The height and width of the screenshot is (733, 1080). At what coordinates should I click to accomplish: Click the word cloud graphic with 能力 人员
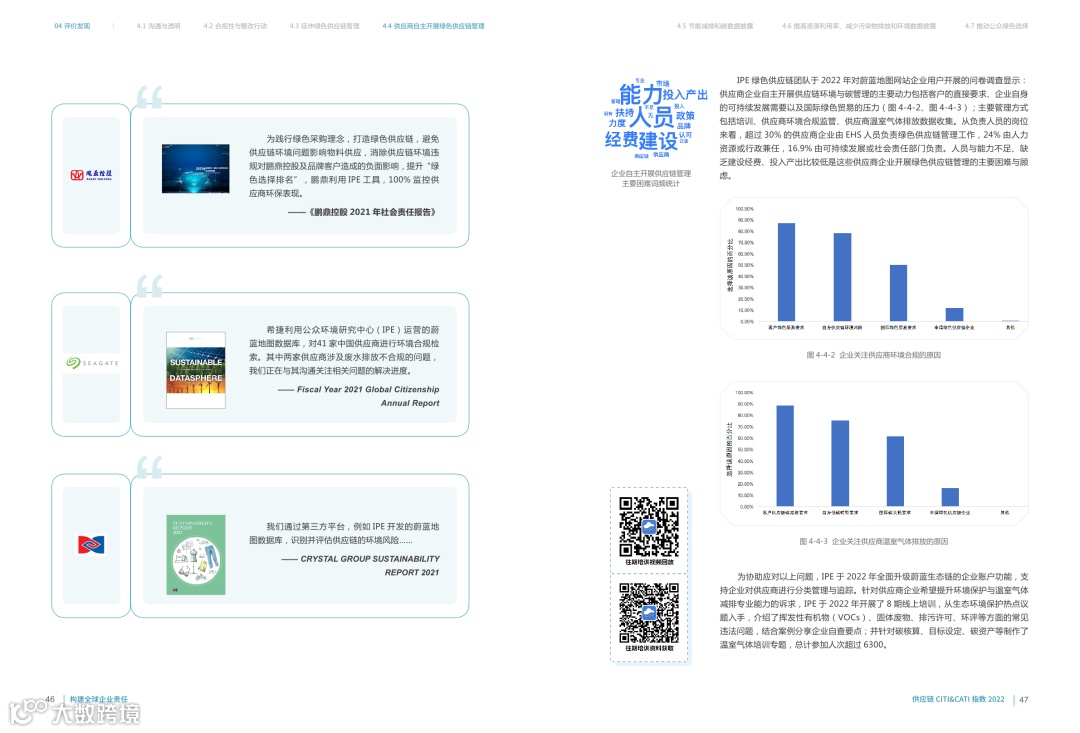pos(654,118)
